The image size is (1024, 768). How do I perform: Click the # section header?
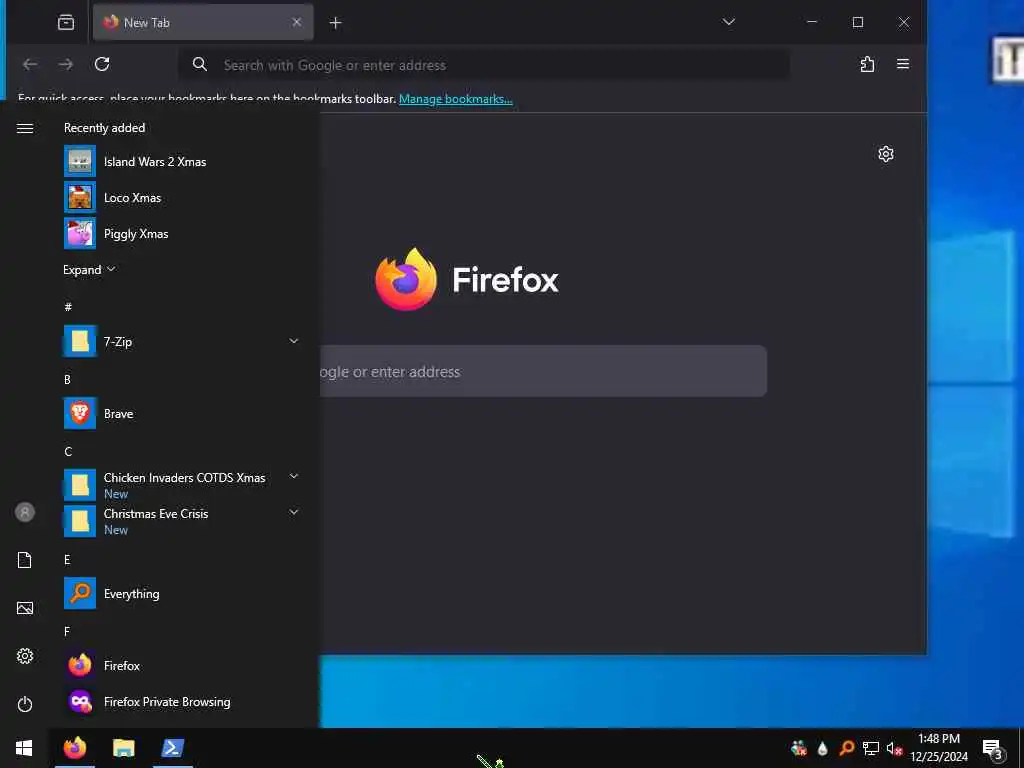coord(68,307)
